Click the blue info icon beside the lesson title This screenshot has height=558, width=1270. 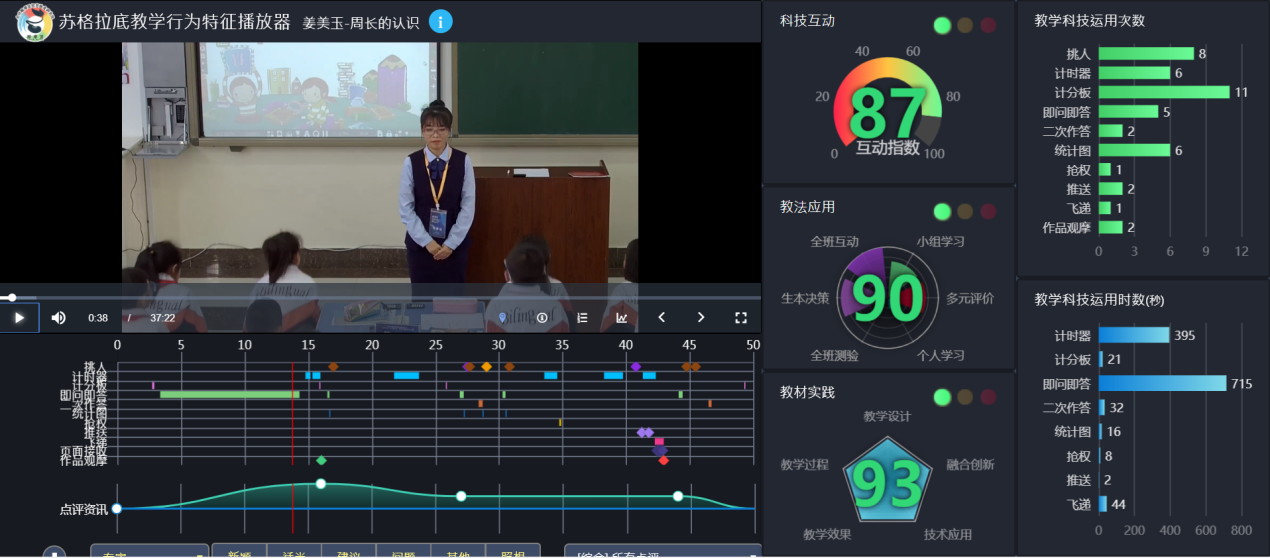440,22
